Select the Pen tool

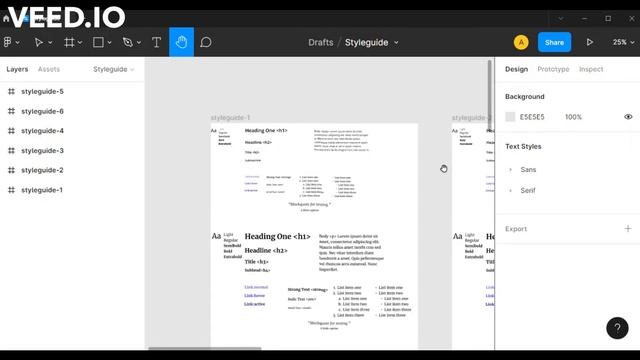click(128, 42)
